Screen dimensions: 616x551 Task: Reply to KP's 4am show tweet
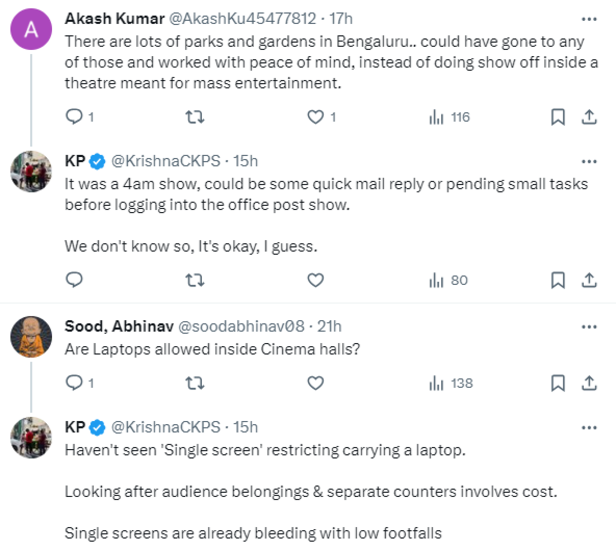(74, 280)
